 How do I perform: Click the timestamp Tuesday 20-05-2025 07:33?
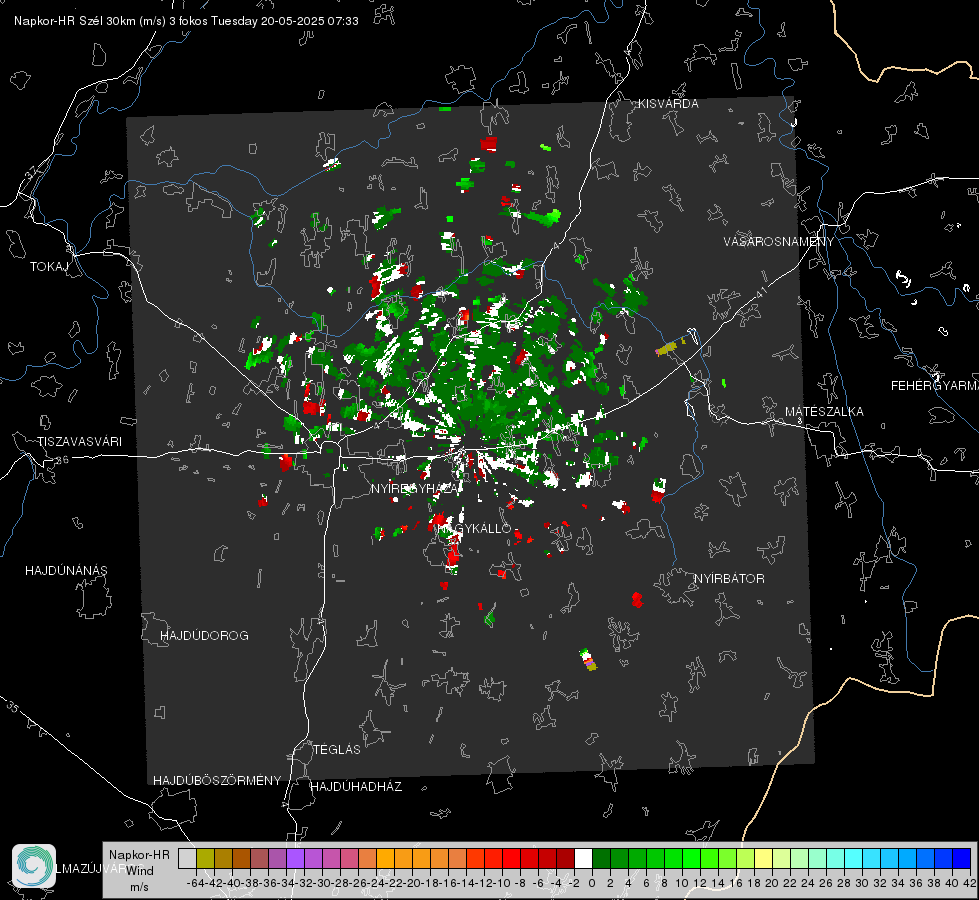coord(285,21)
